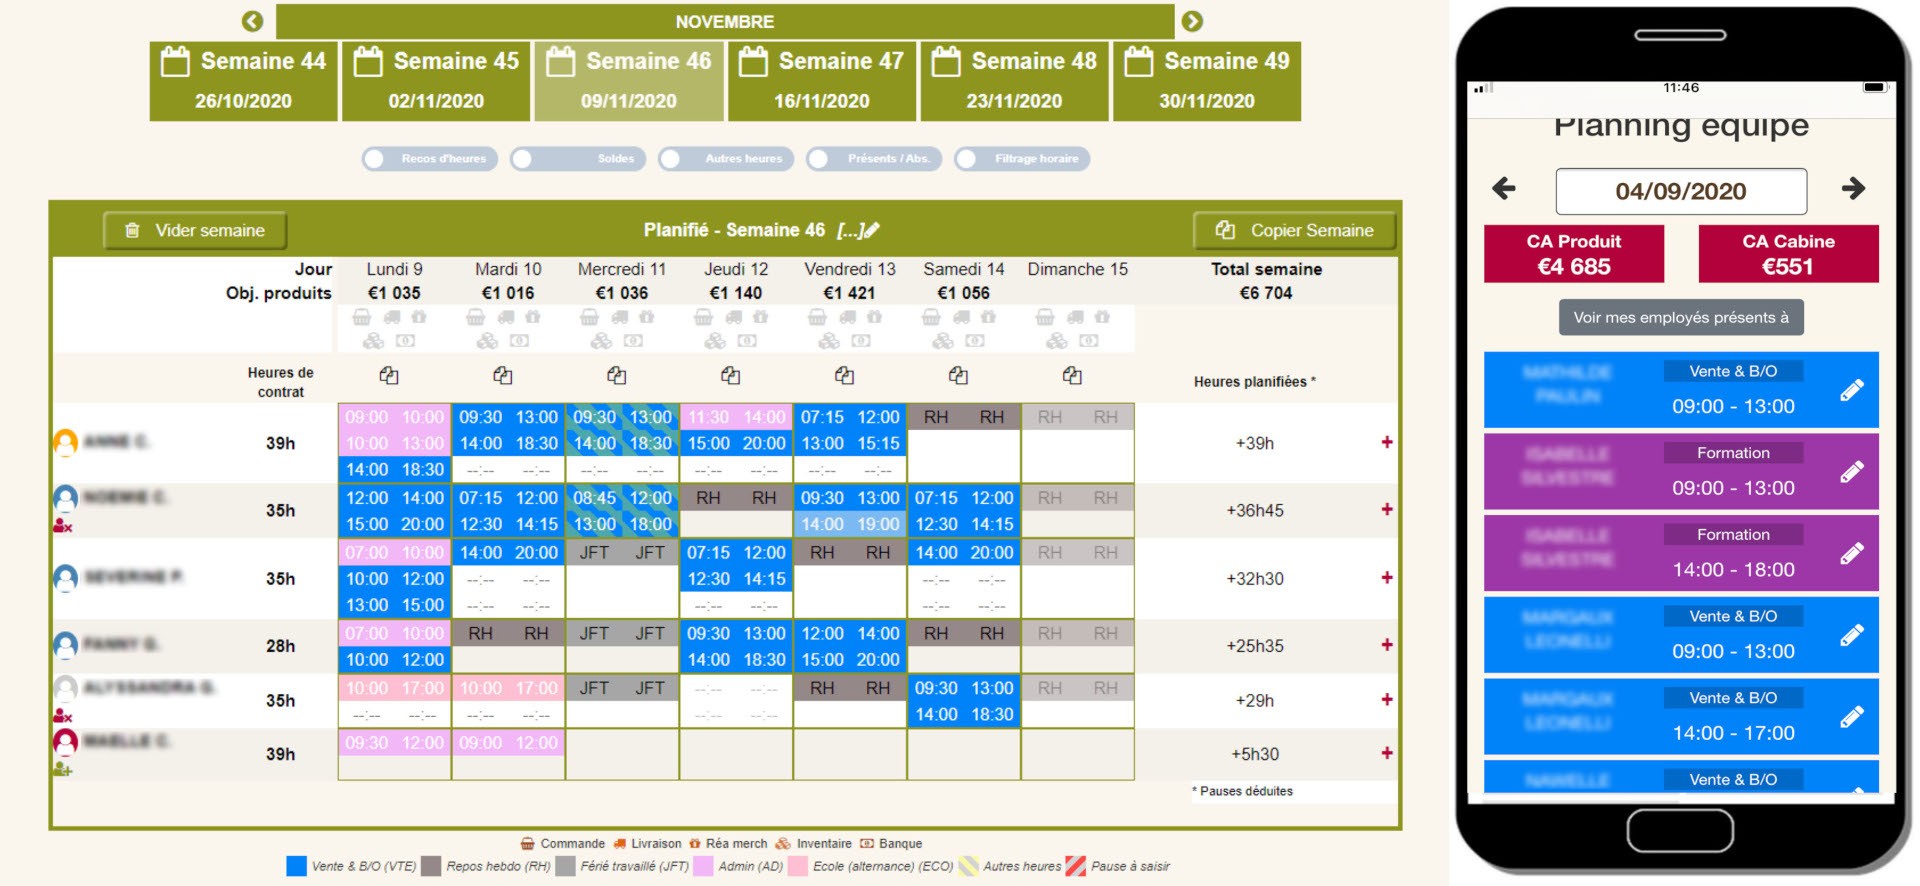Screen dimensions: 1920x886
Task: Copy the Samedi 14 day schedule icon
Action: coord(959,376)
